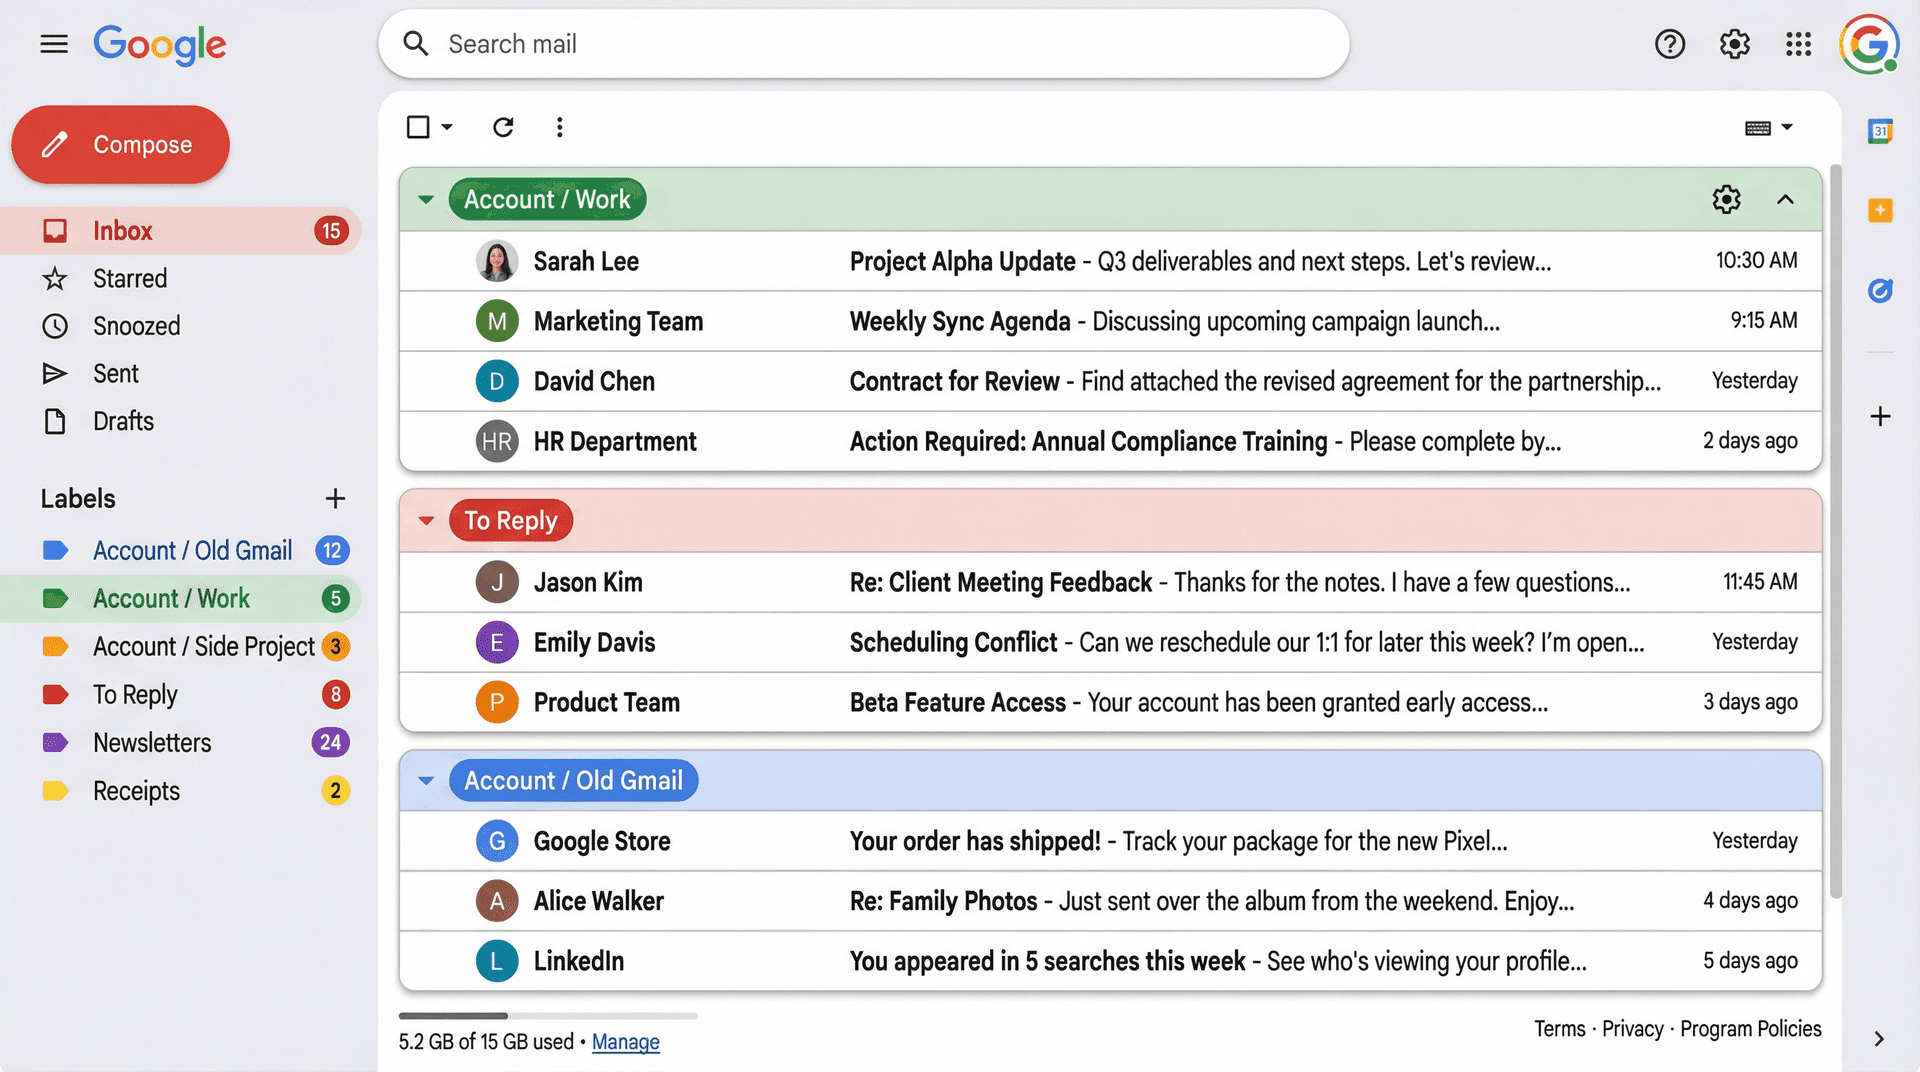Screen dimensions: 1920x1072
Task: Click the Account / Work section settings gear
Action: tap(1726, 199)
